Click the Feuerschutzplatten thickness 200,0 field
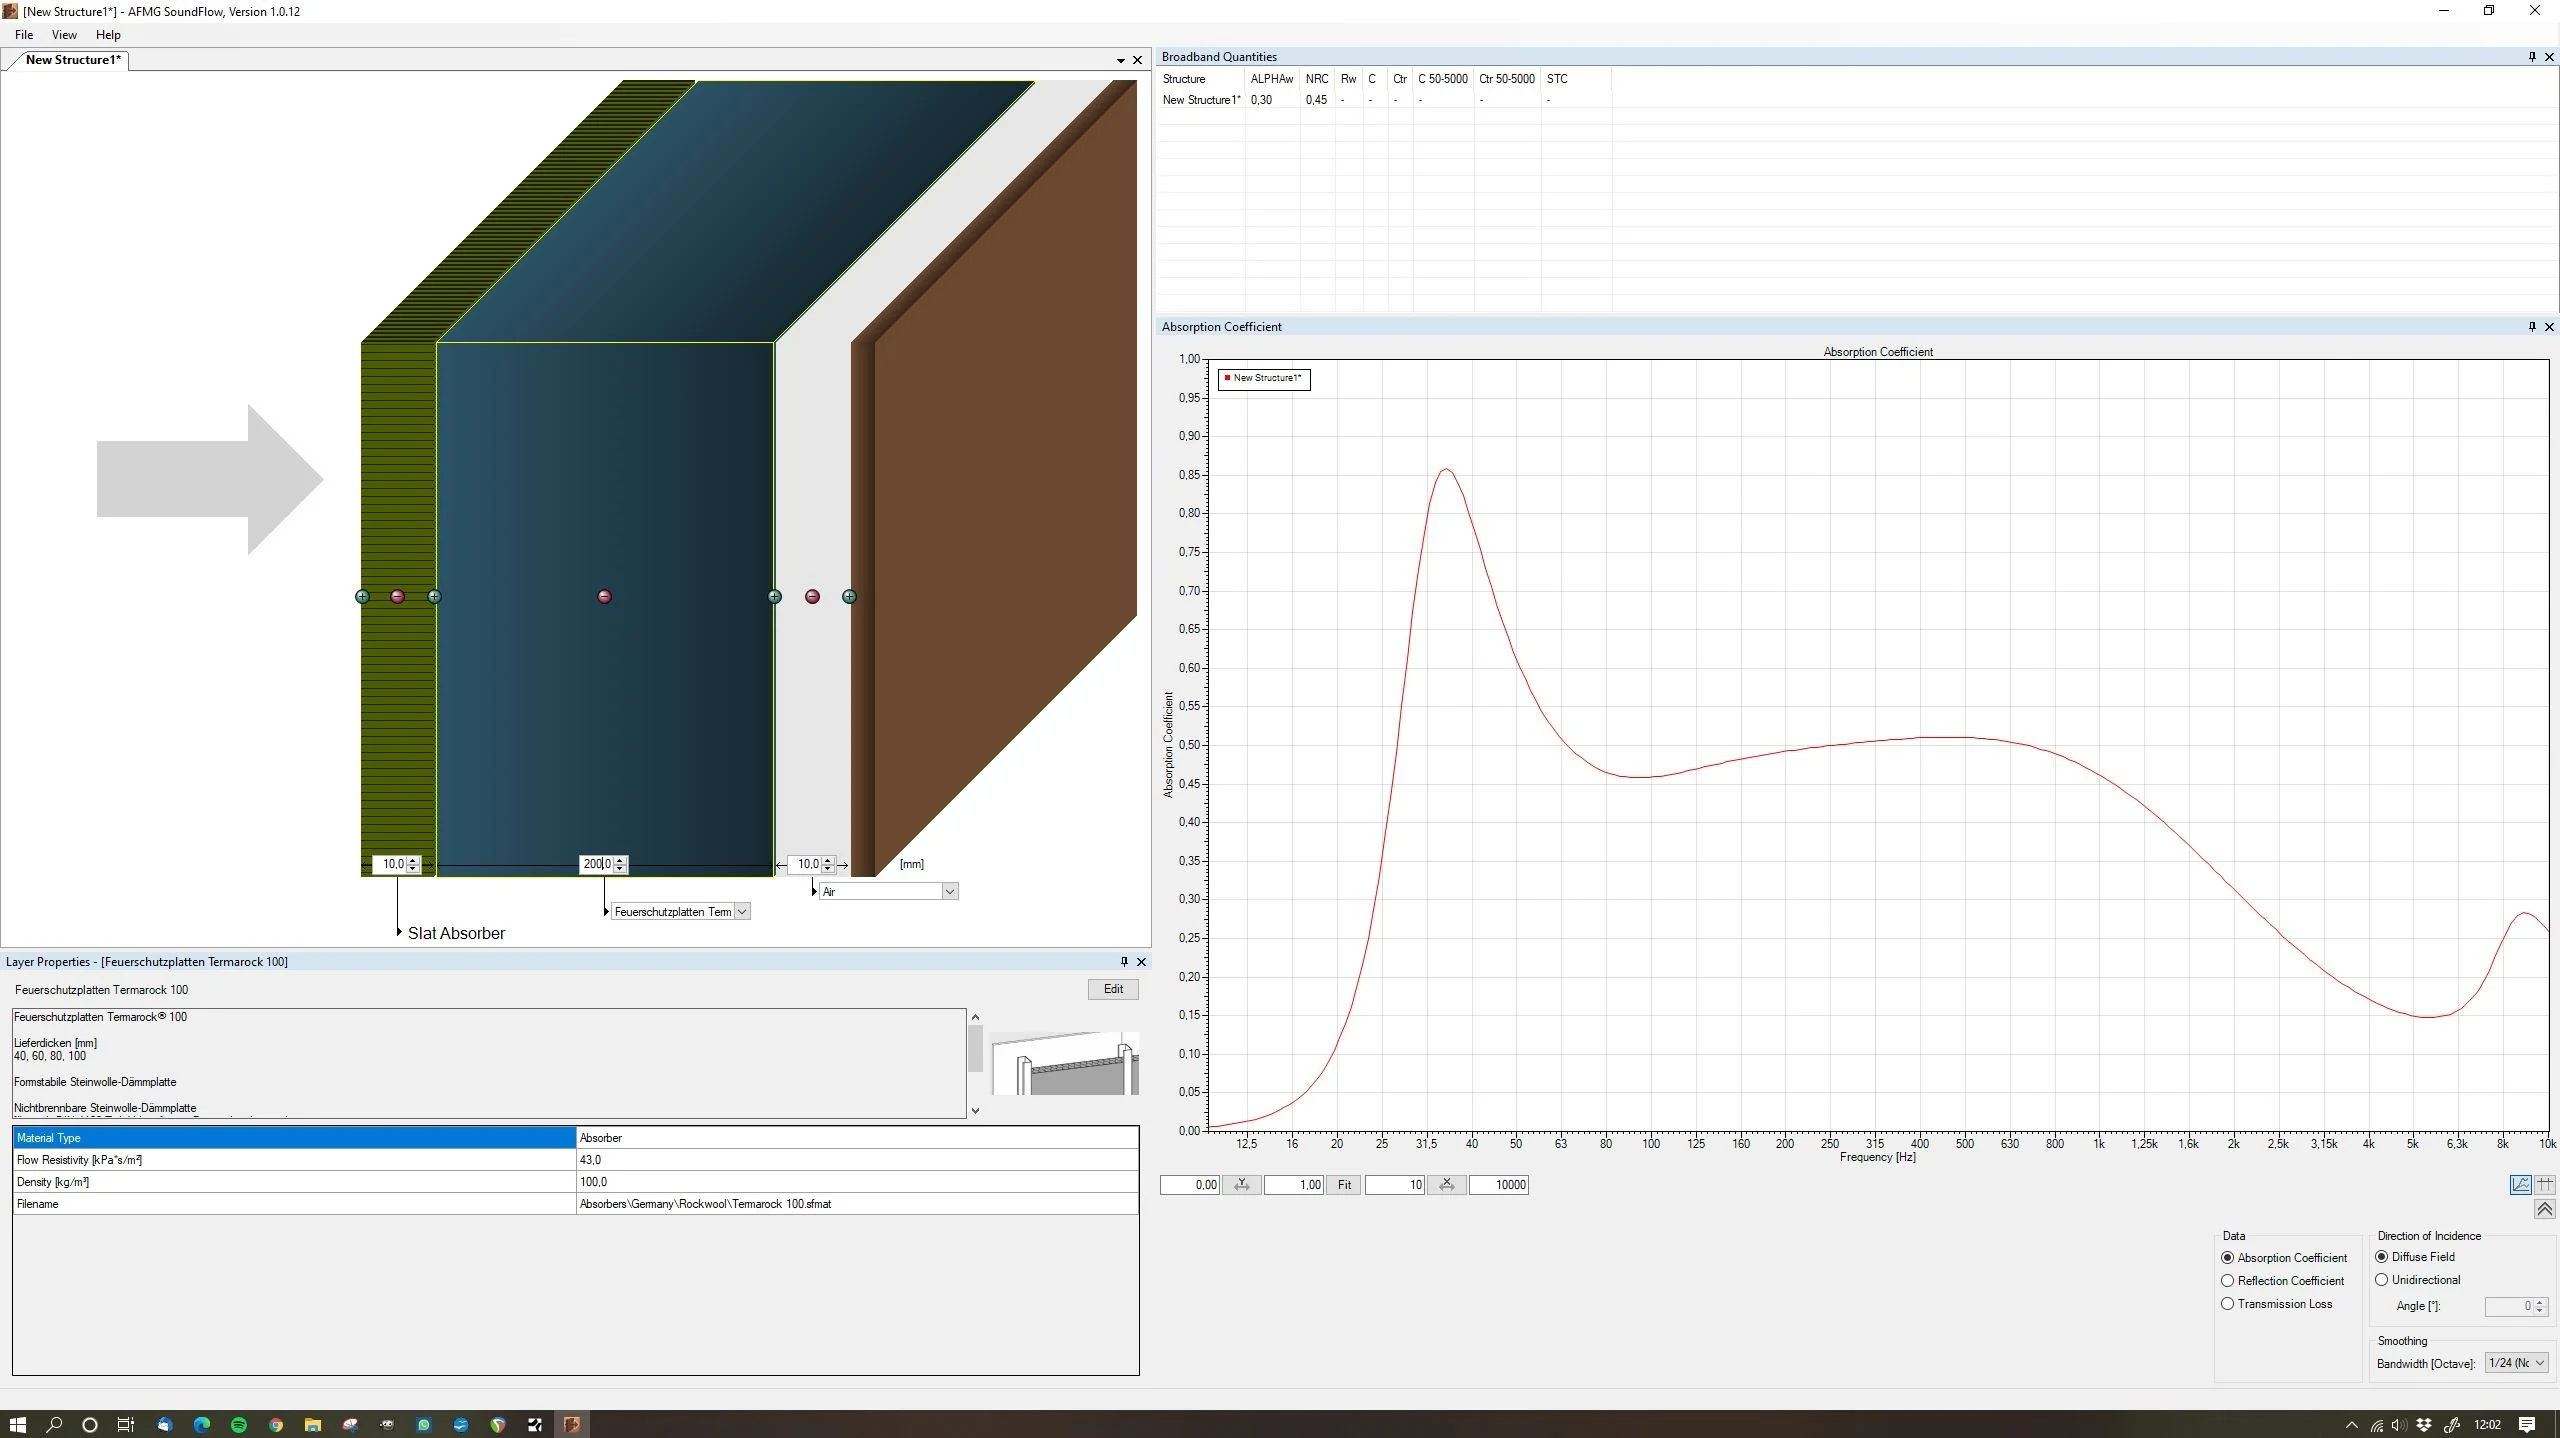 click(x=596, y=864)
